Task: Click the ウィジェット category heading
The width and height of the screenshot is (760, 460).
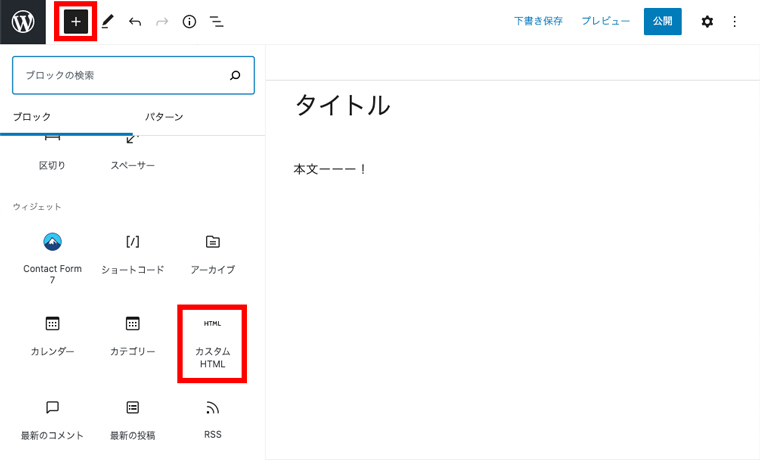Action: (x=37, y=207)
